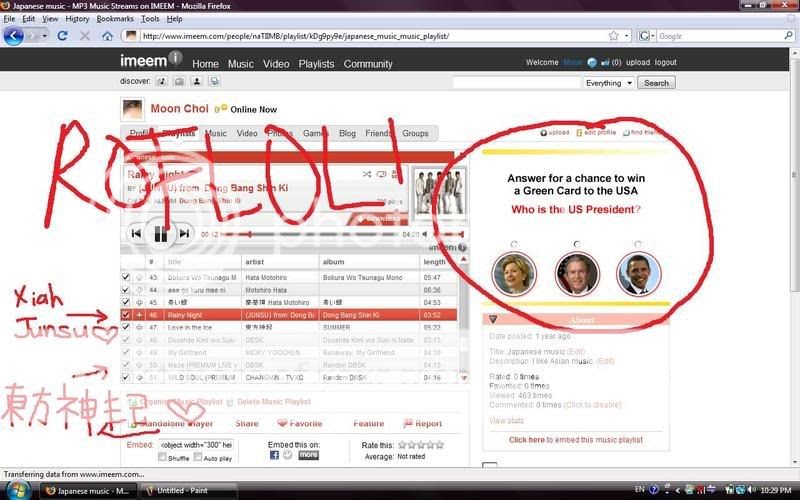Open the address bar history dropdown
800x500 pixels.
click(x=627, y=36)
